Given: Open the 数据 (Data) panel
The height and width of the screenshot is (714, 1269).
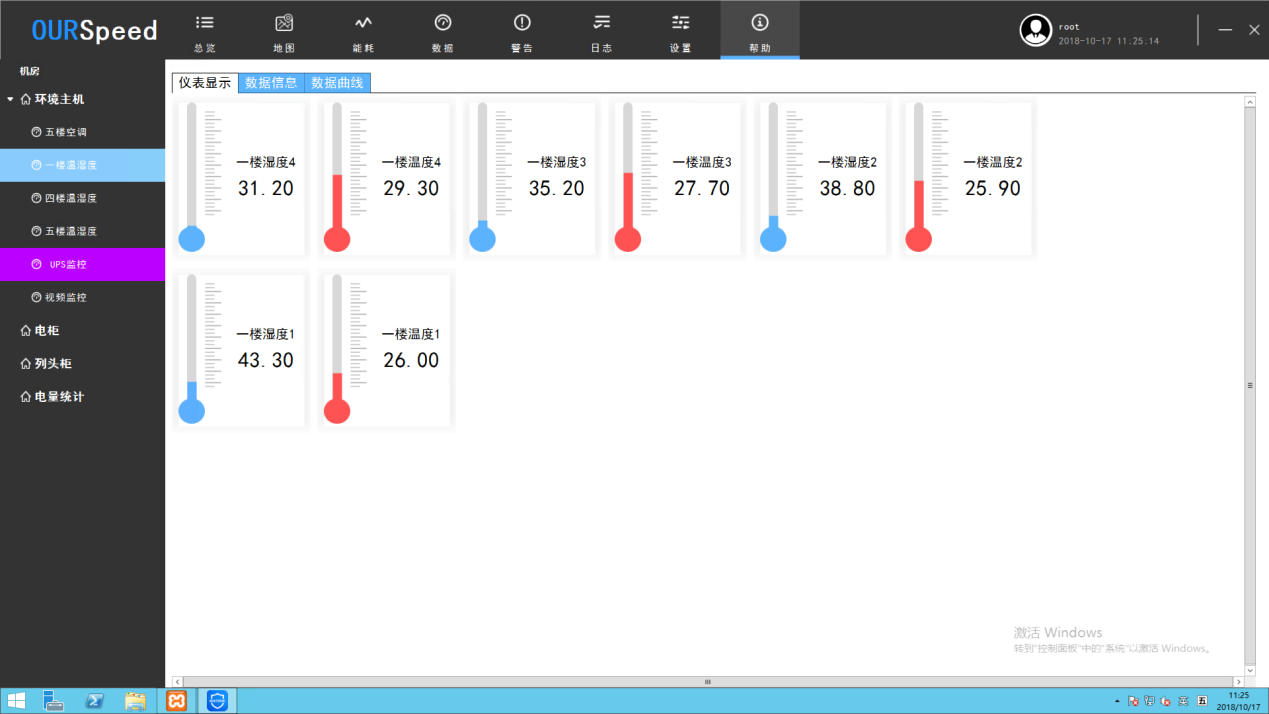Looking at the screenshot, I should [x=442, y=30].
